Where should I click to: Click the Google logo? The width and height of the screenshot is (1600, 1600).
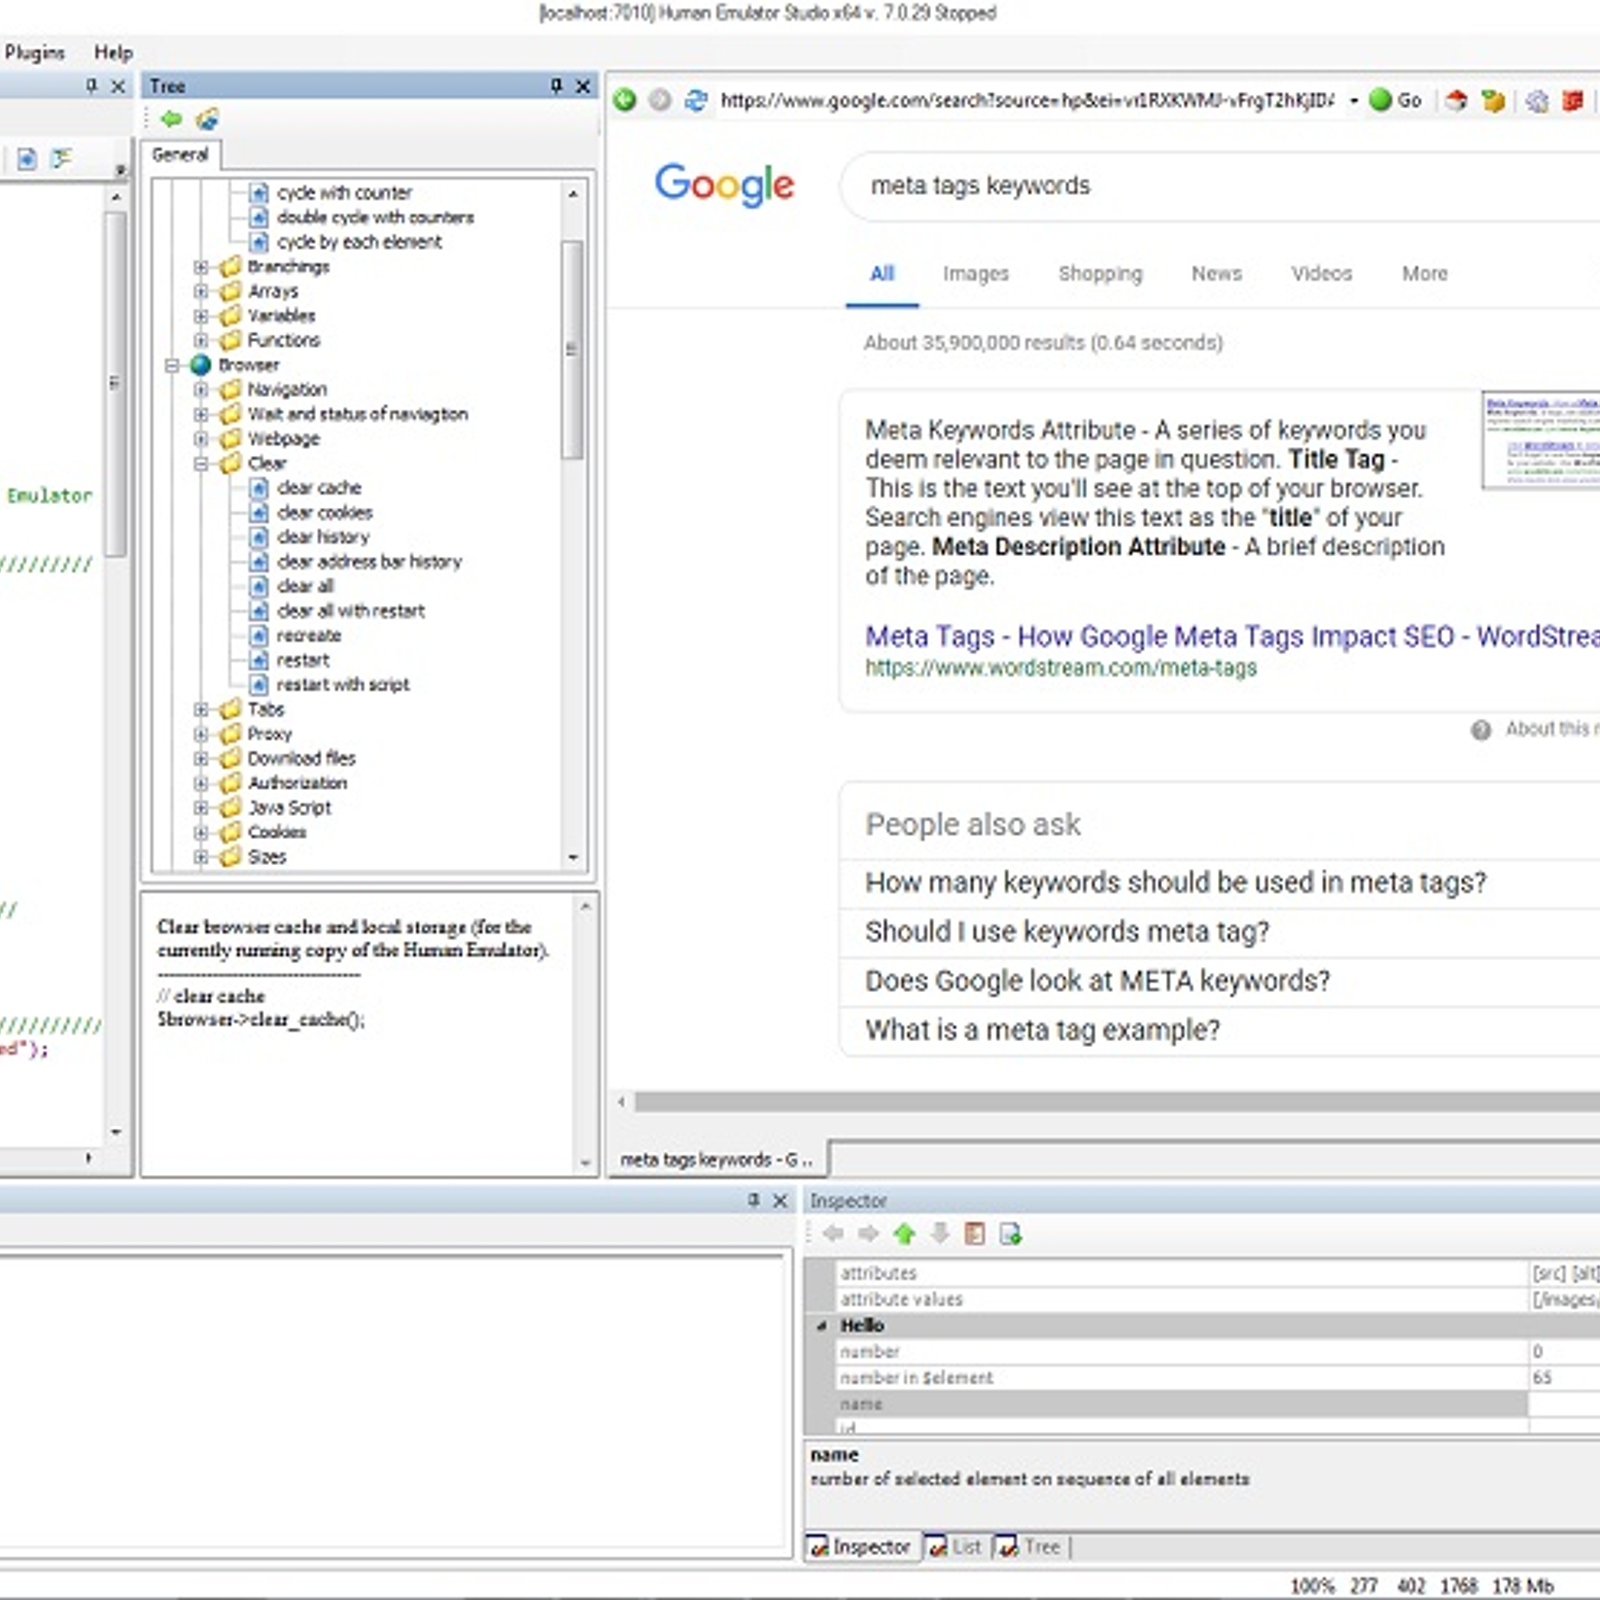pos(724,184)
